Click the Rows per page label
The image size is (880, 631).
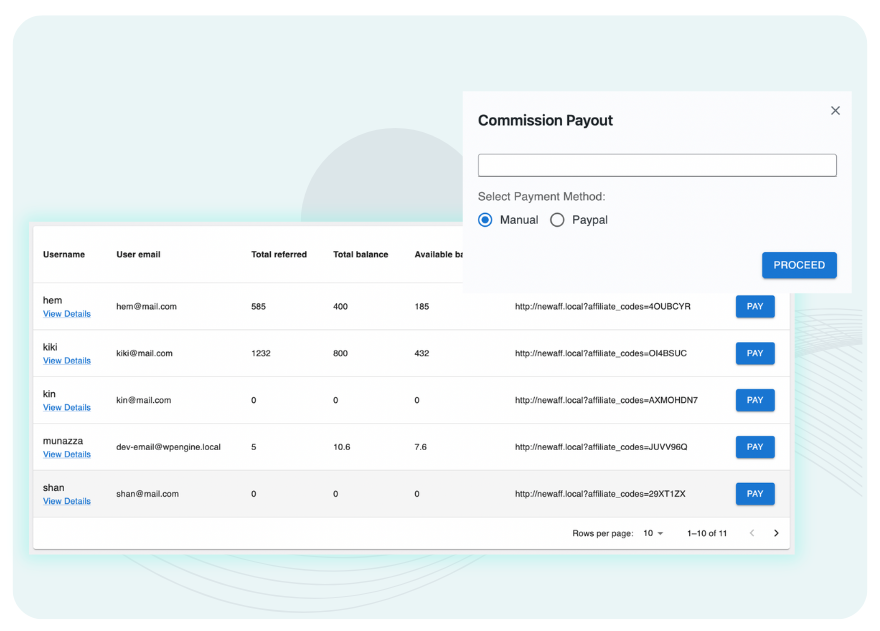click(603, 533)
